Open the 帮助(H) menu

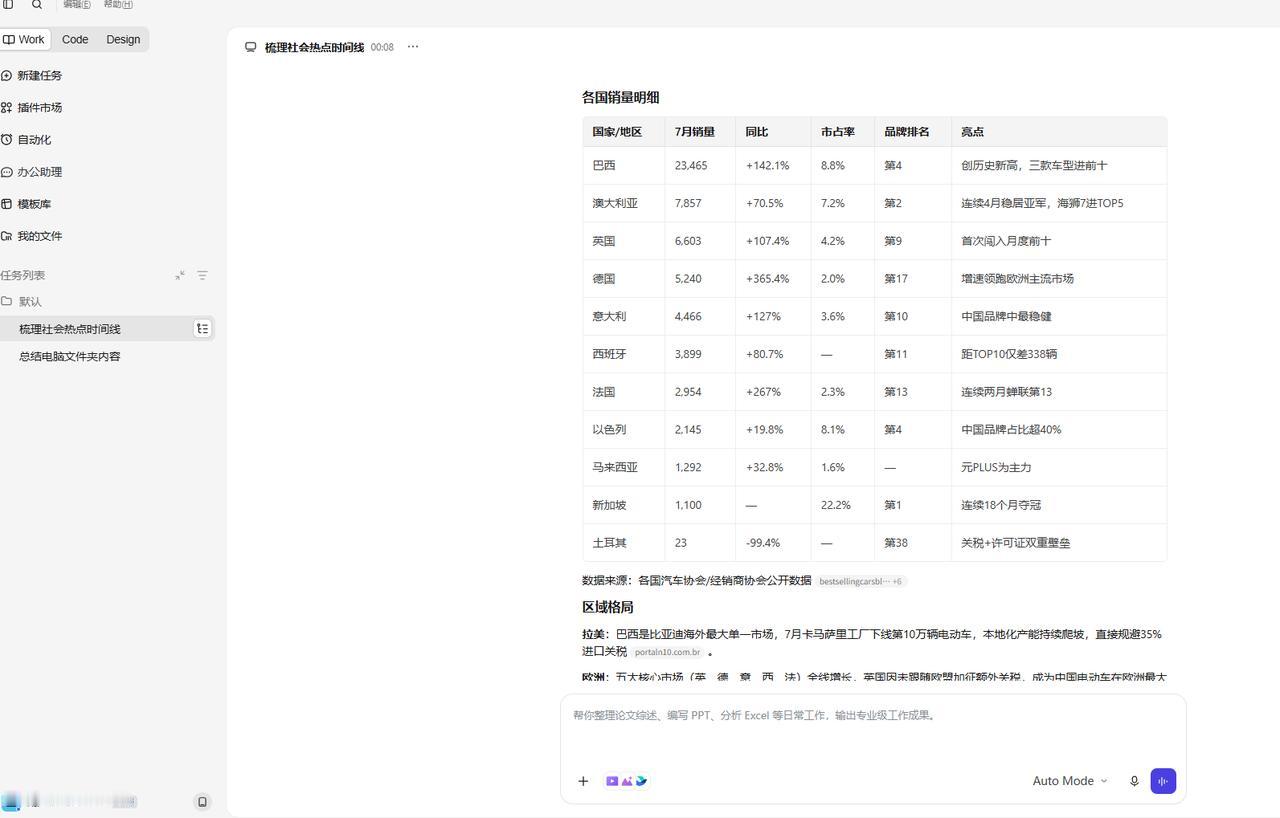click(x=118, y=5)
